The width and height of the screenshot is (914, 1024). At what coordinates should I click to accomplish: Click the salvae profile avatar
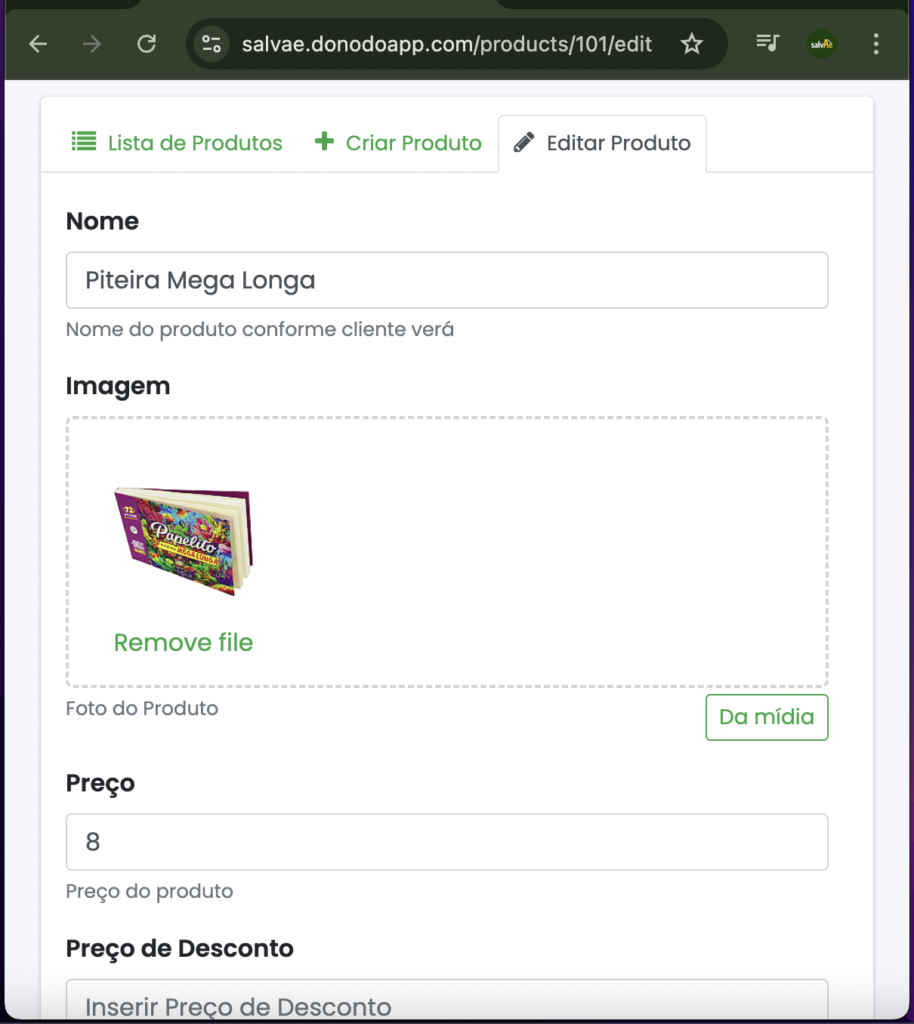click(x=822, y=44)
